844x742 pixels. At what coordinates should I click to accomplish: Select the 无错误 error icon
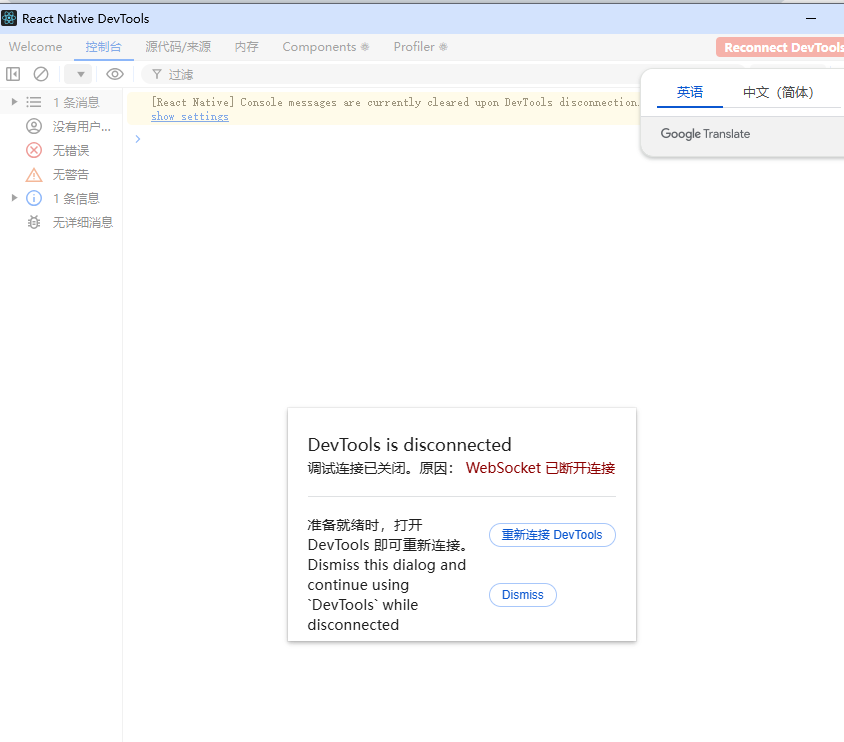34,150
